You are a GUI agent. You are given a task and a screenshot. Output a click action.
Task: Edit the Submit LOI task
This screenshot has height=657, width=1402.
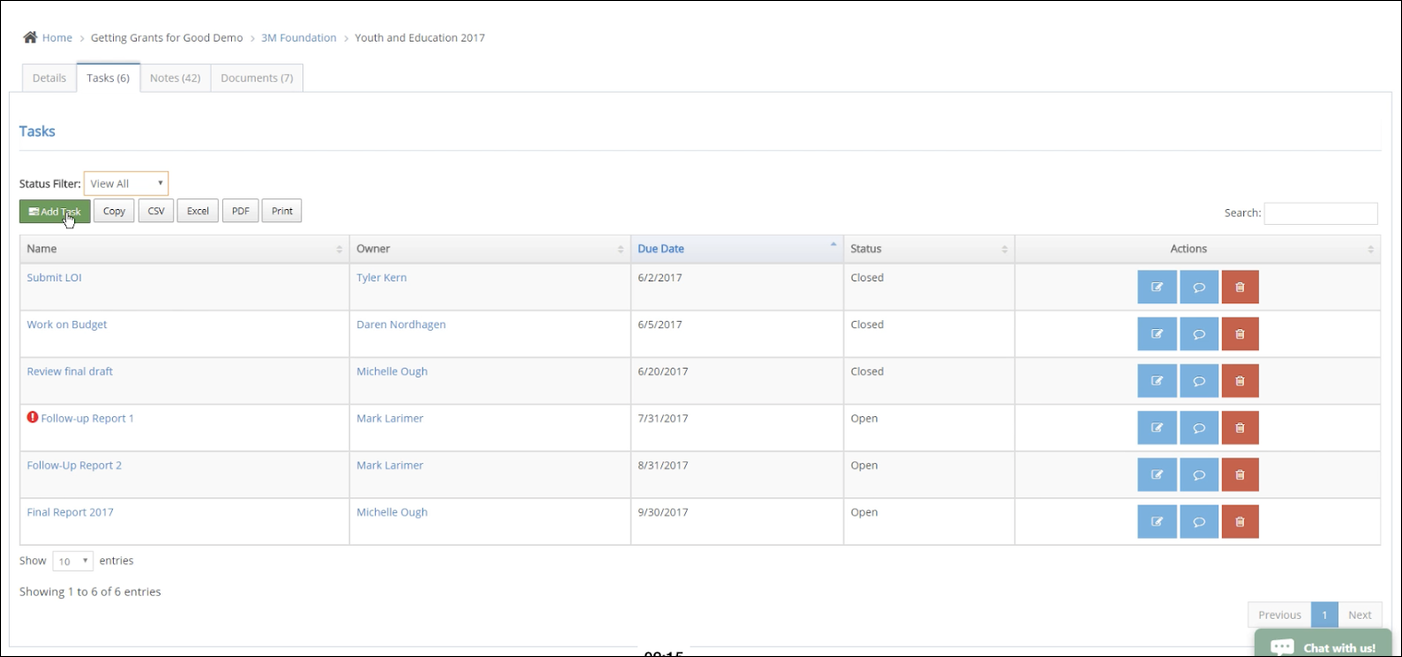coord(1157,286)
